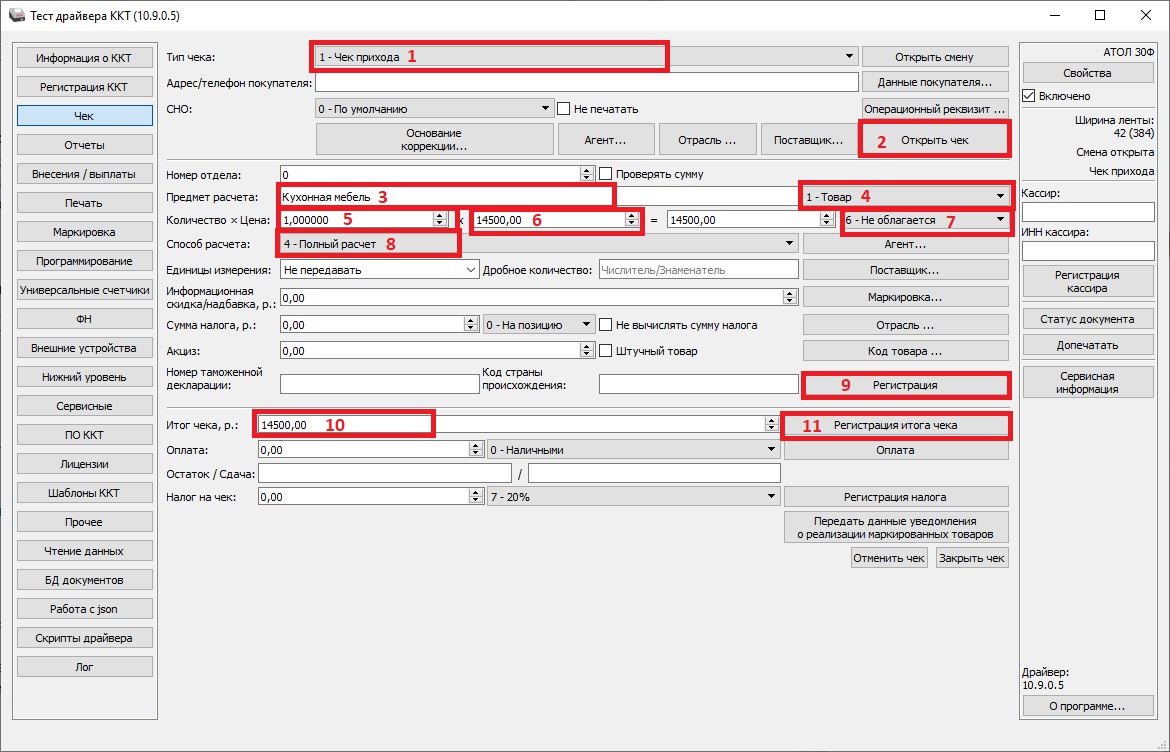The width and height of the screenshot is (1170, 752).
Task: Click the 'Кассир' input field
Action: coord(1086,212)
